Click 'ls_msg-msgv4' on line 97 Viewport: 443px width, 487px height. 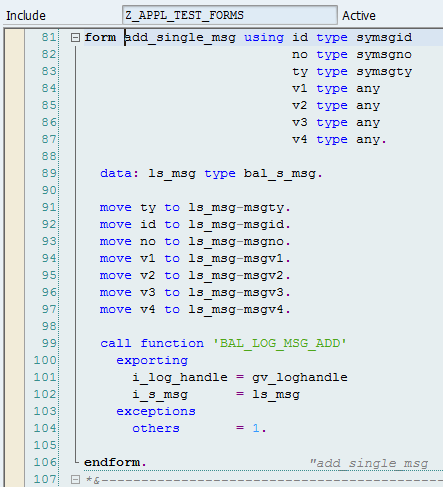[236, 310]
